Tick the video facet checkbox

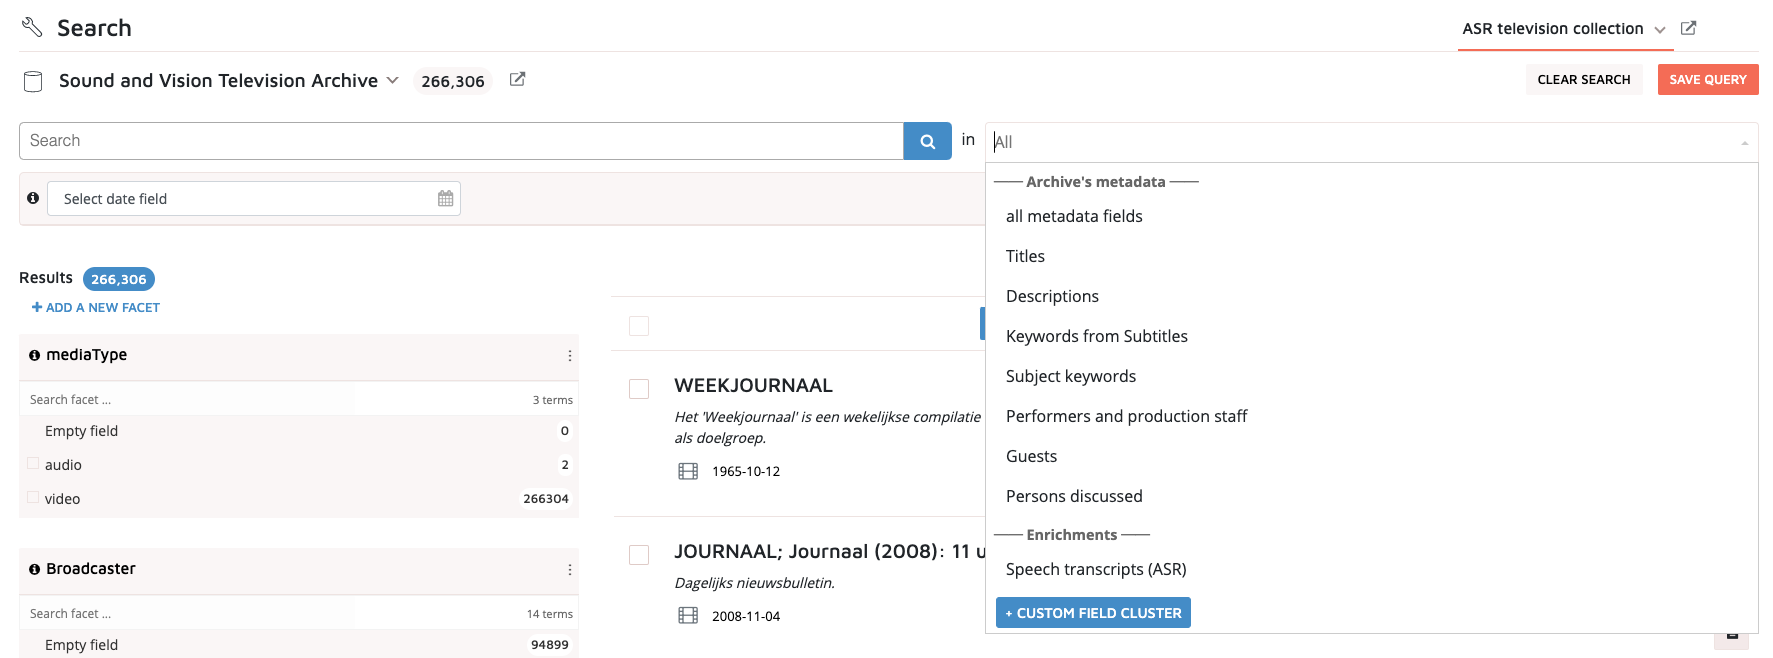coord(33,498)
